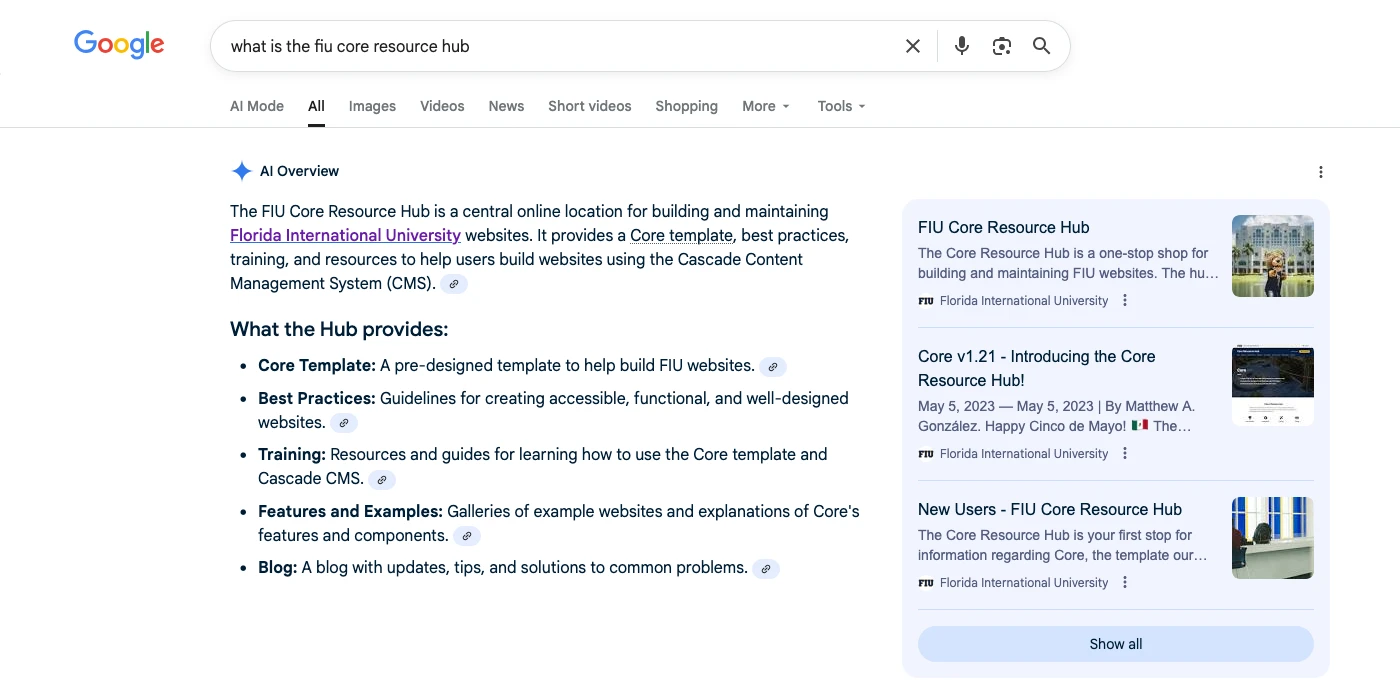Click source link icon after Blog bullet
The image size is (1400, 700).
[765, 569]
